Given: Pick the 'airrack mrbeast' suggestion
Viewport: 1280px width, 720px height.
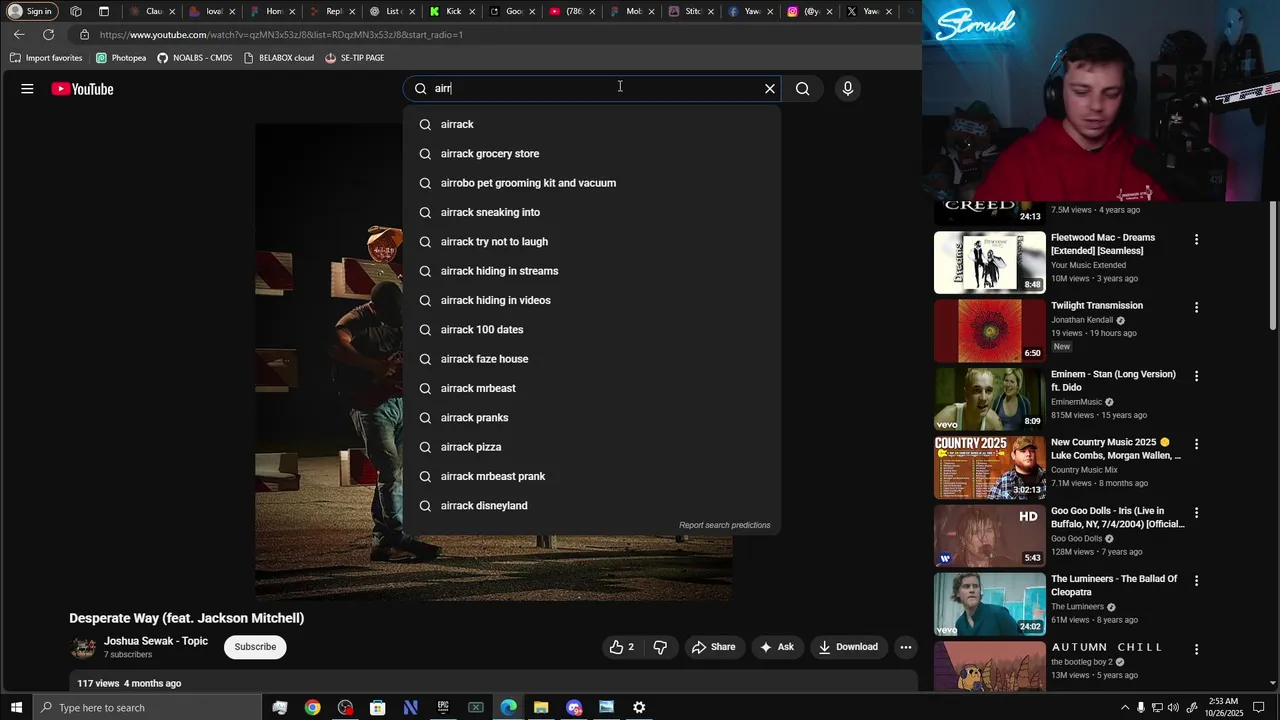Looking at the screenshot, I should (592, 388).
